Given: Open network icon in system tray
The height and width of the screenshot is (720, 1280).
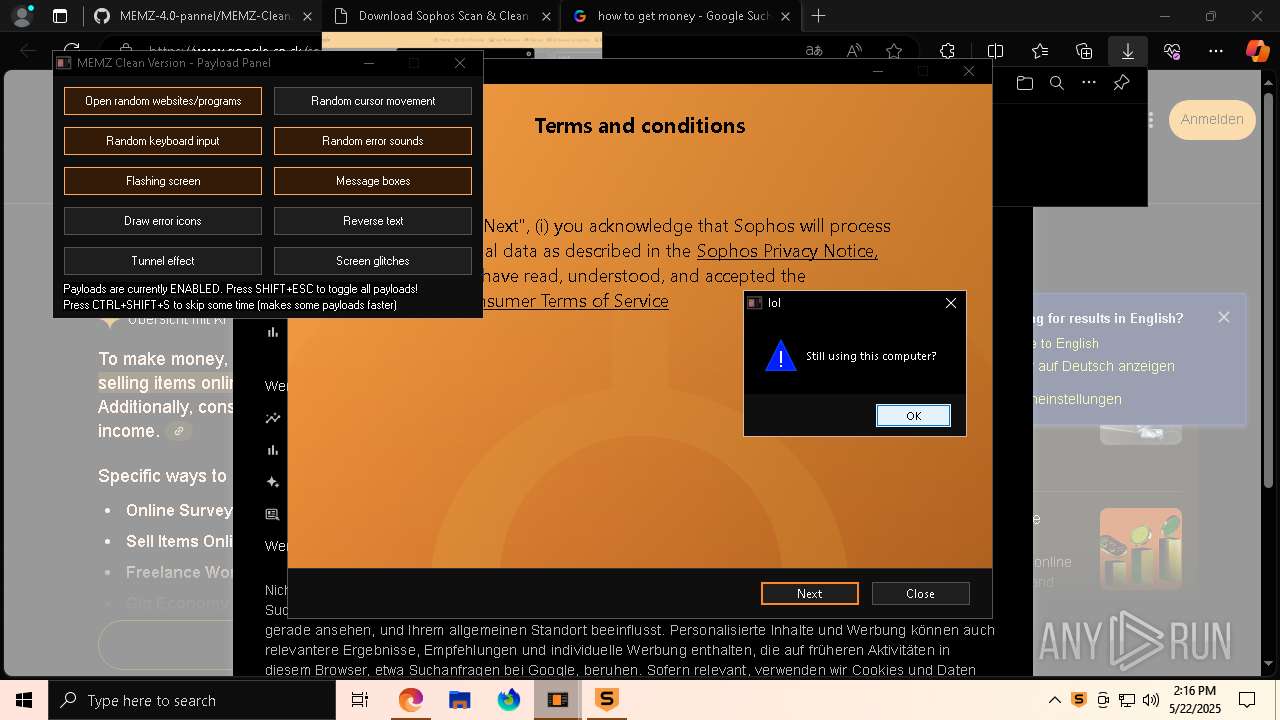Looking at the screenshot, I should (1127, 700).
